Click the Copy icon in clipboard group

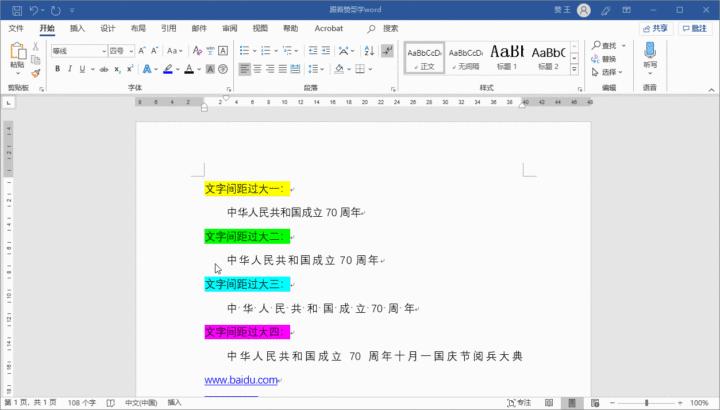click(35, 60)
